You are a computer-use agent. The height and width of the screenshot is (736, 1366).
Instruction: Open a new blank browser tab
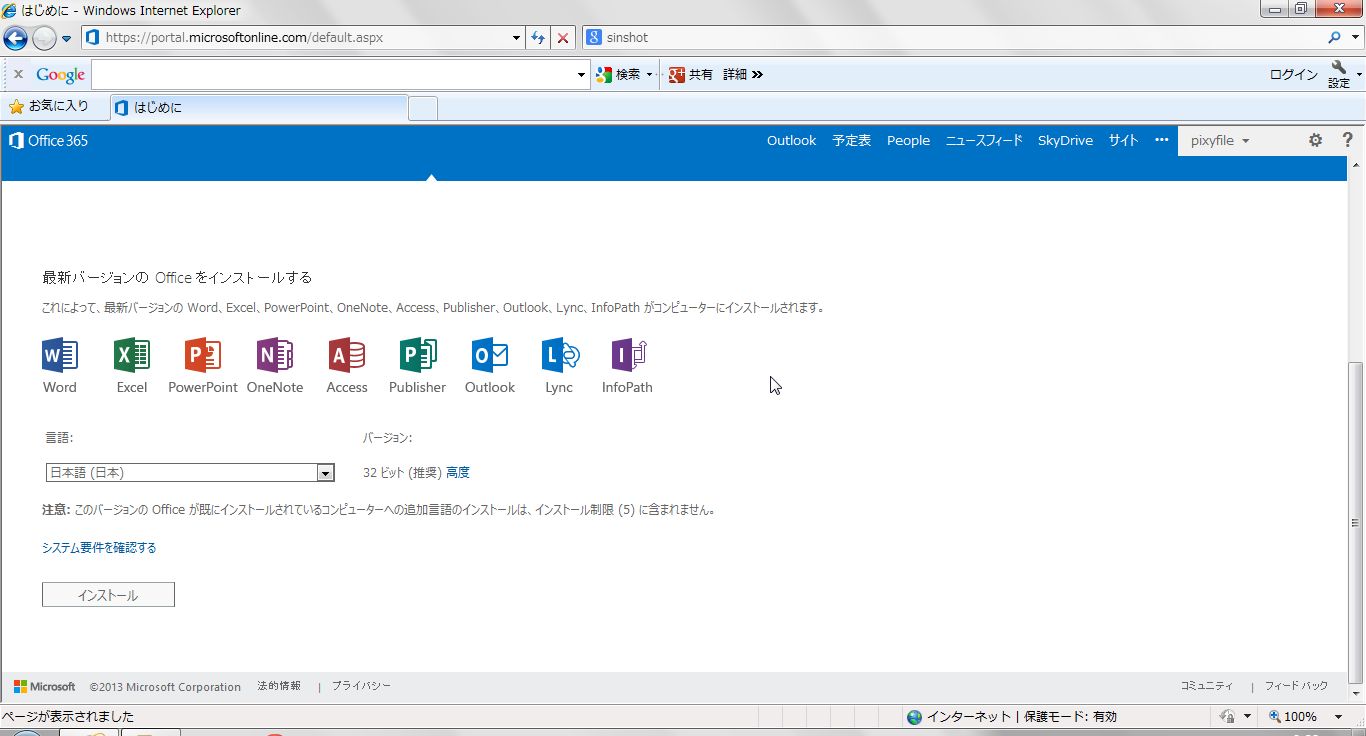pyautogui.click(x=423, y=108)
